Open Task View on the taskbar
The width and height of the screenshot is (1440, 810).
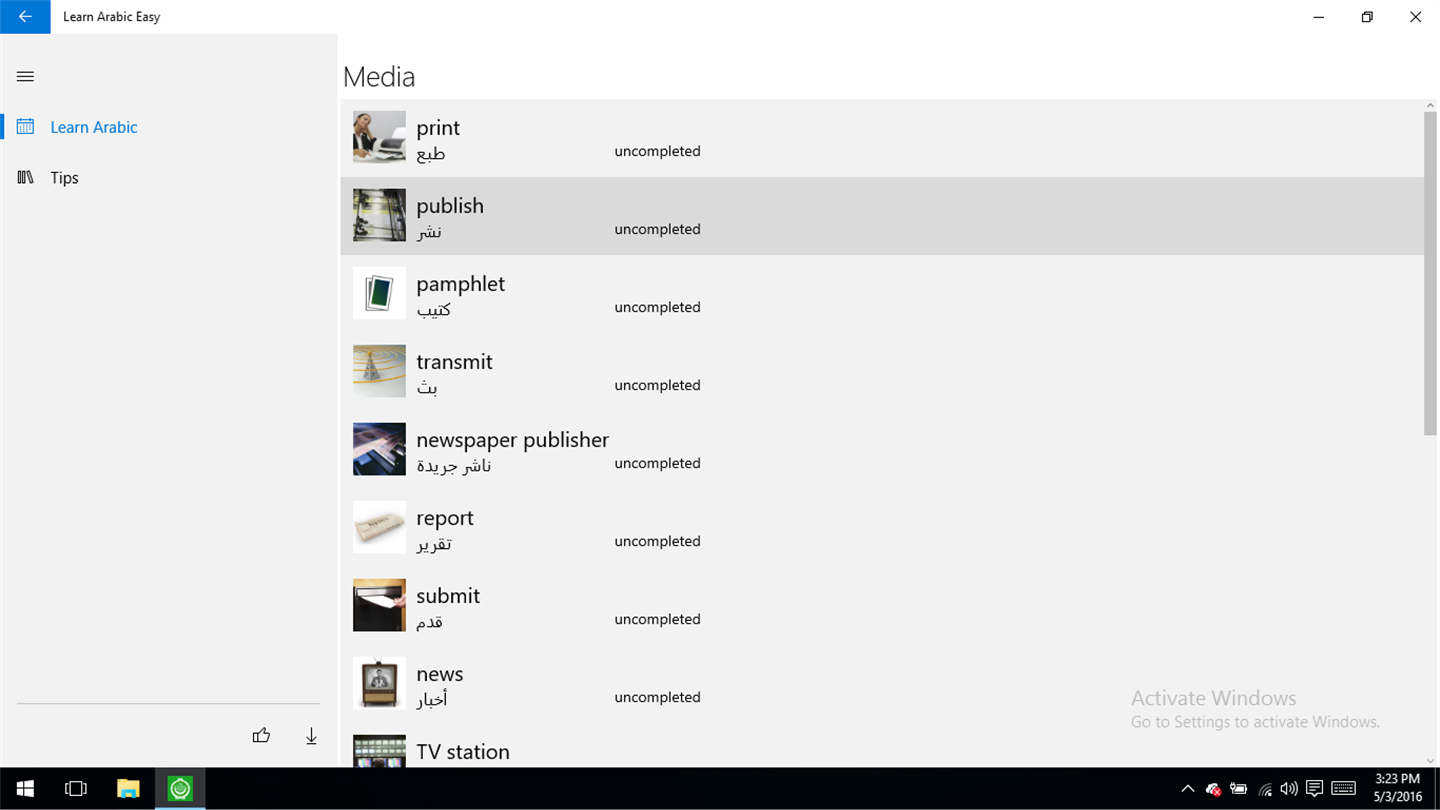[x=76, y=789]
